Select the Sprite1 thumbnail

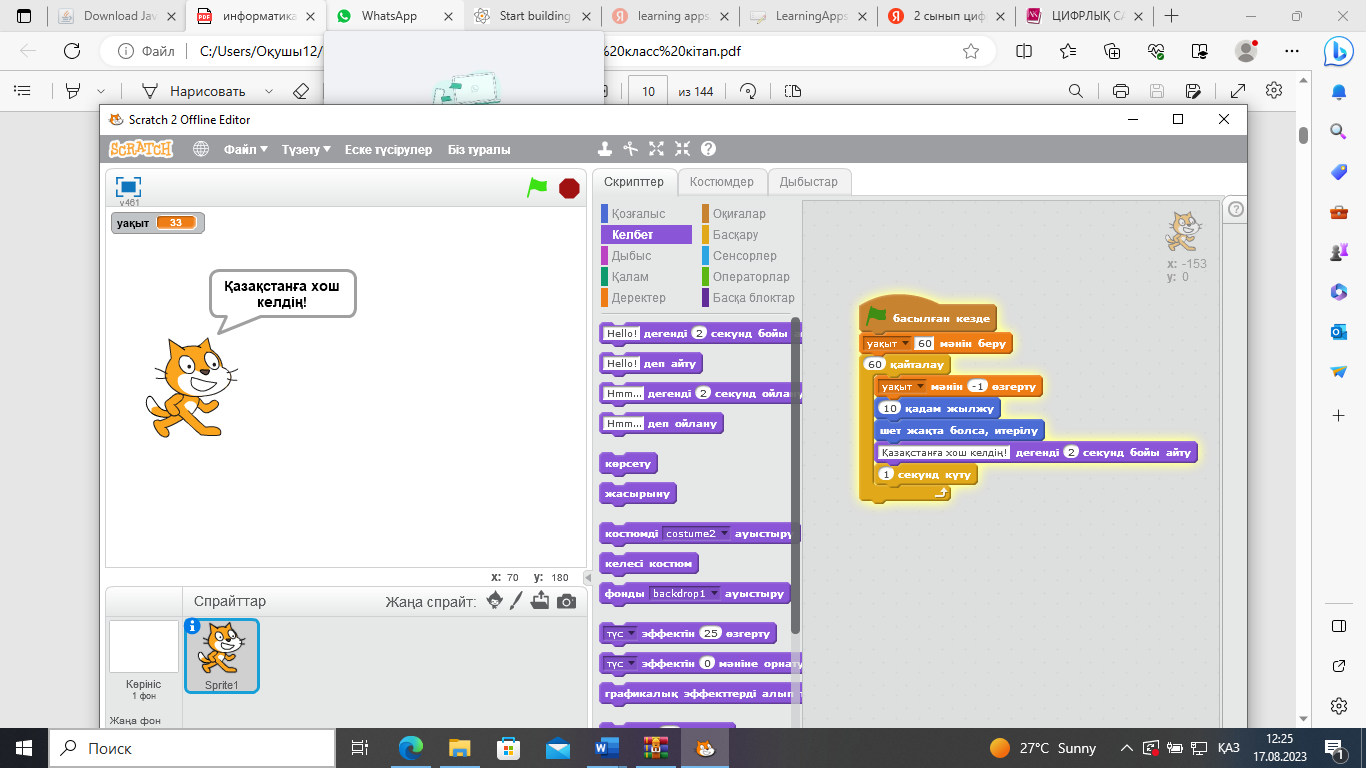(x=222, y=656)
